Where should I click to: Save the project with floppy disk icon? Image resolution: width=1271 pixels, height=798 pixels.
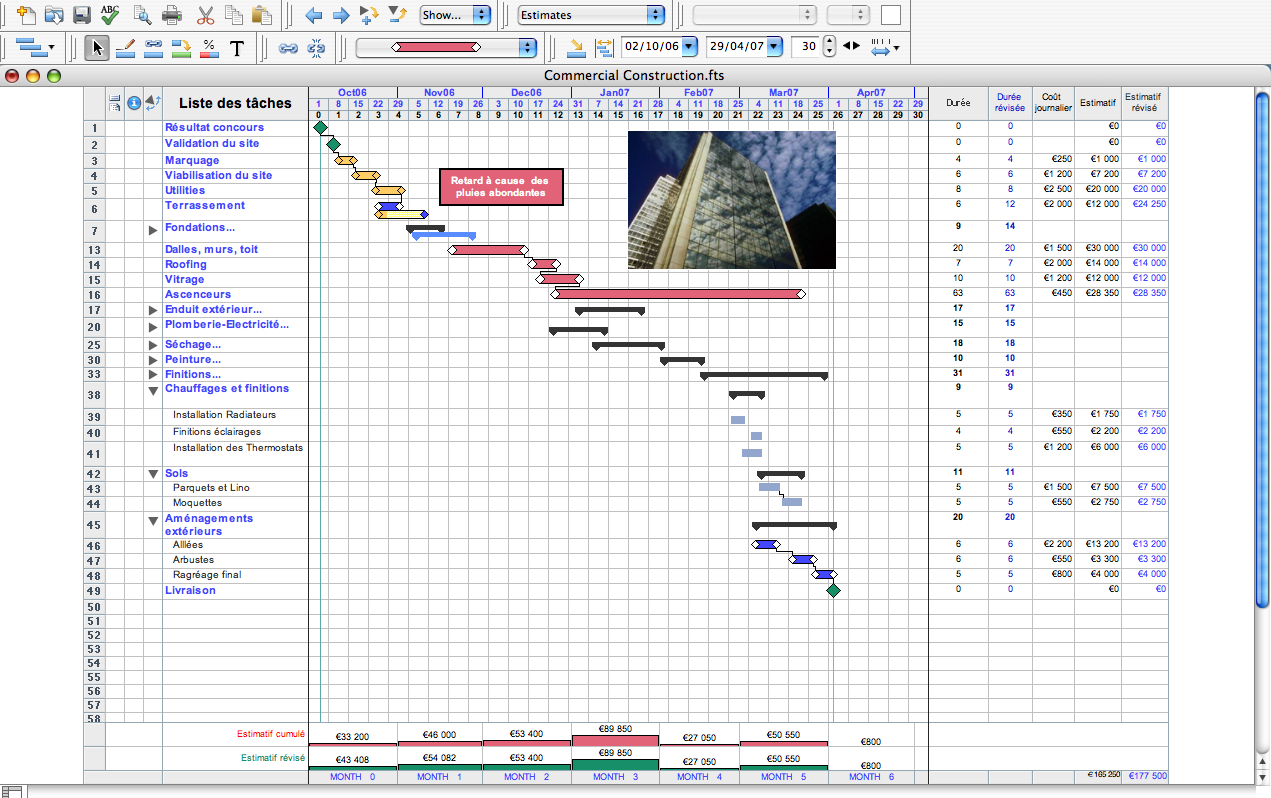[x=82, y=15]
